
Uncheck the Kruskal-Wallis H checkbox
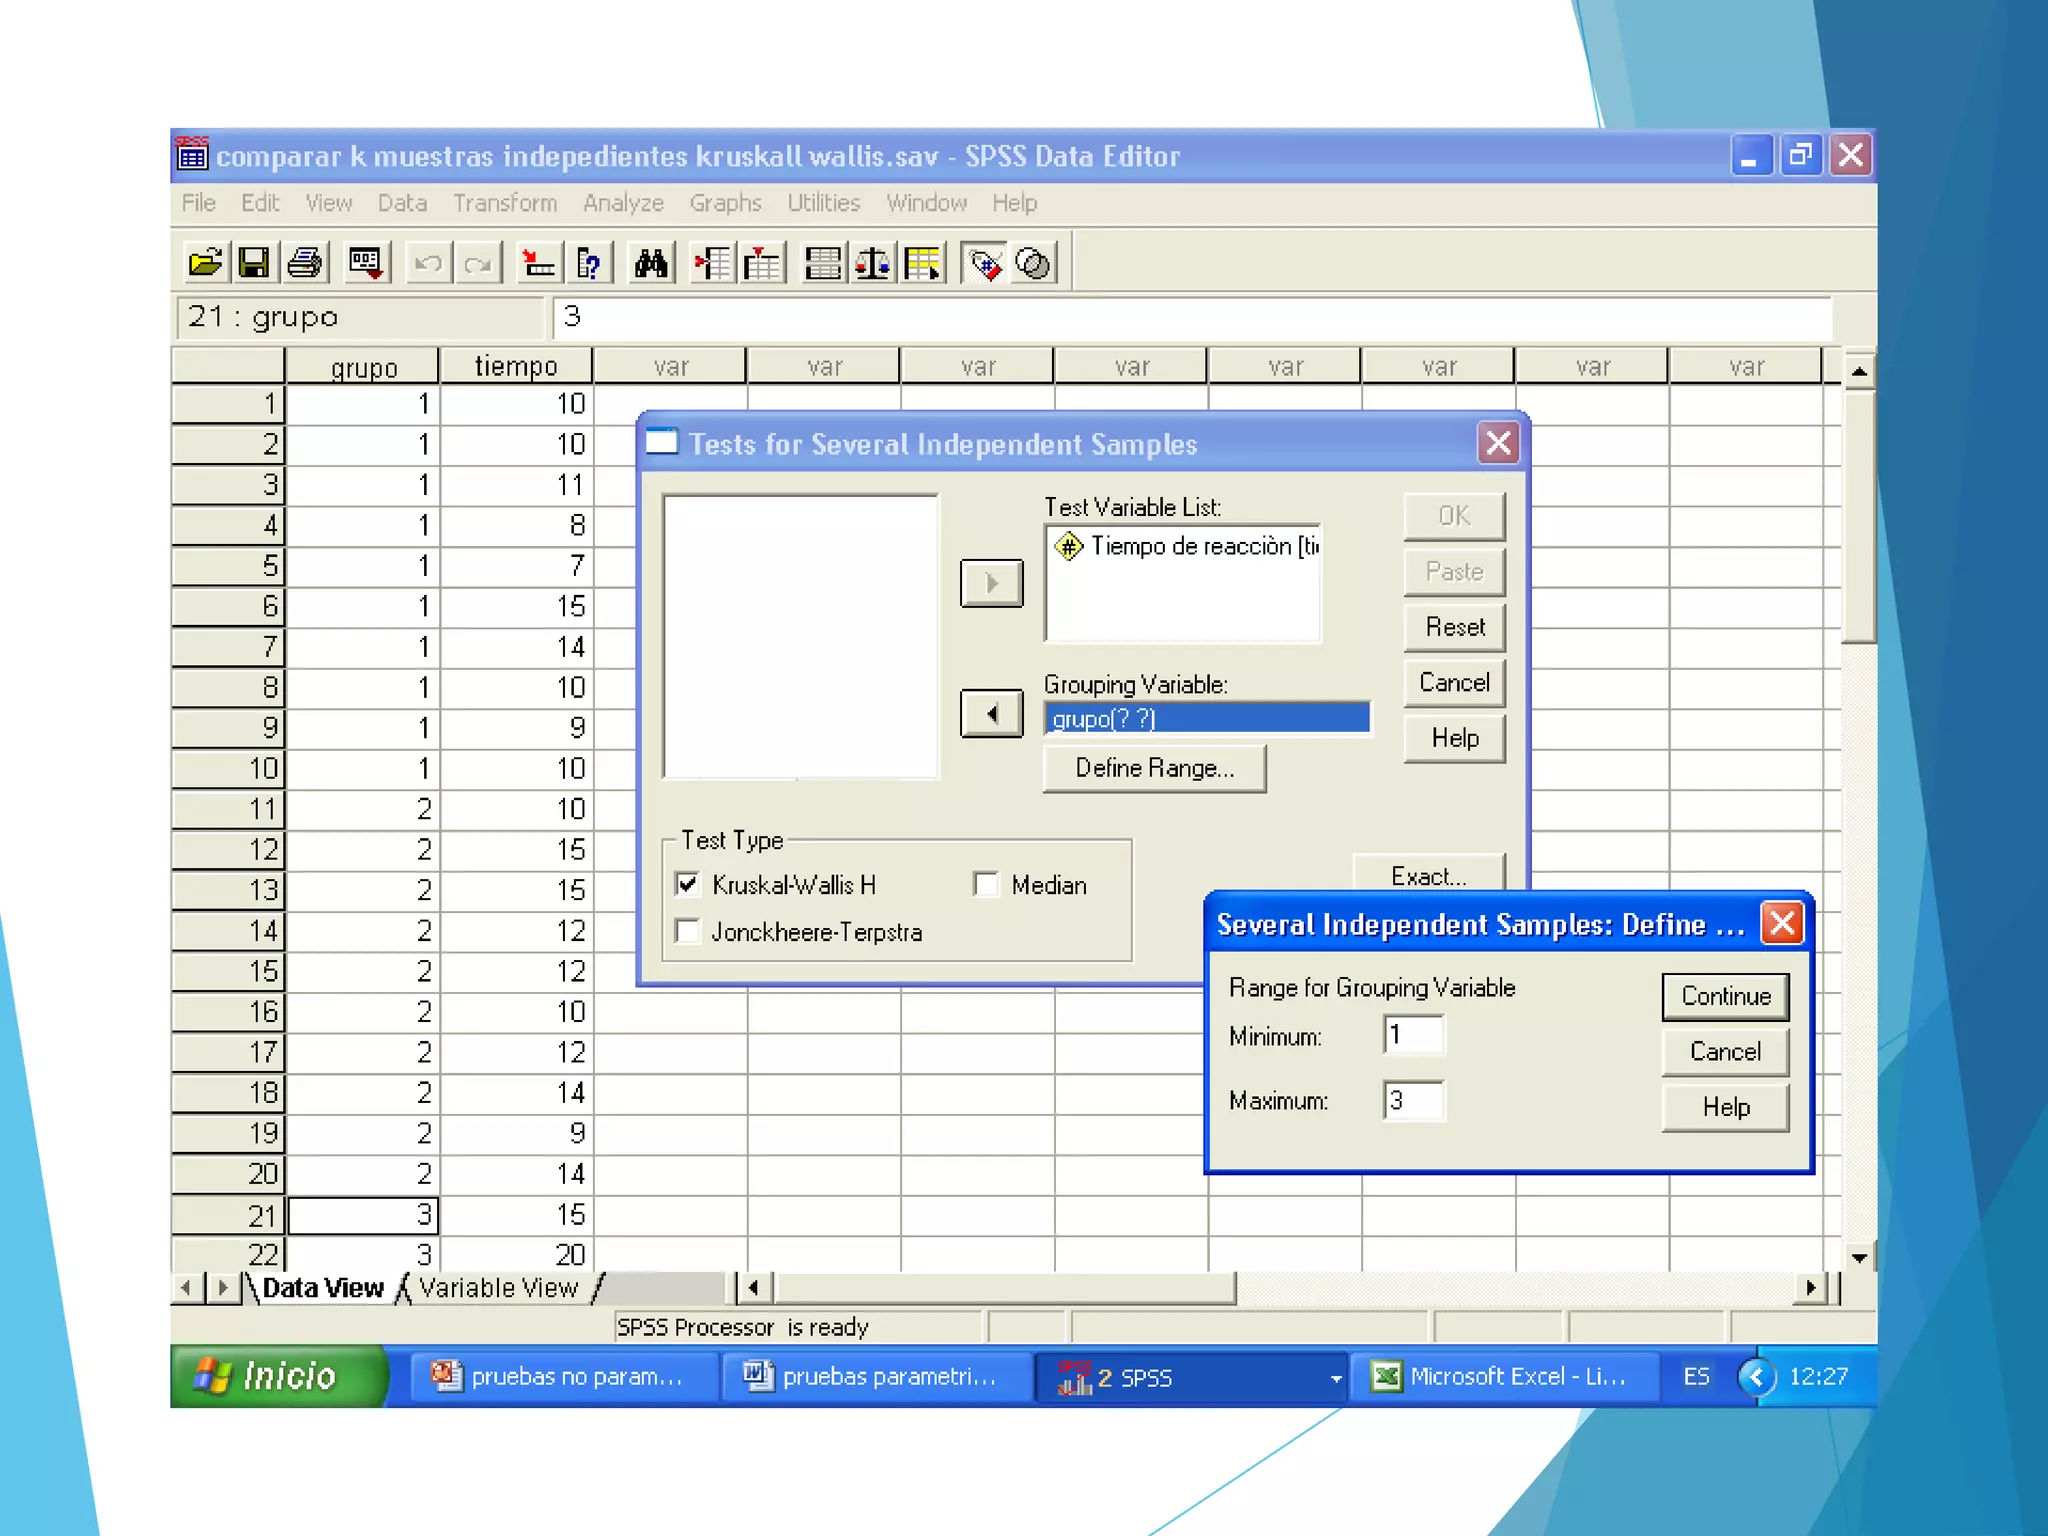click(x=688, y=884)
